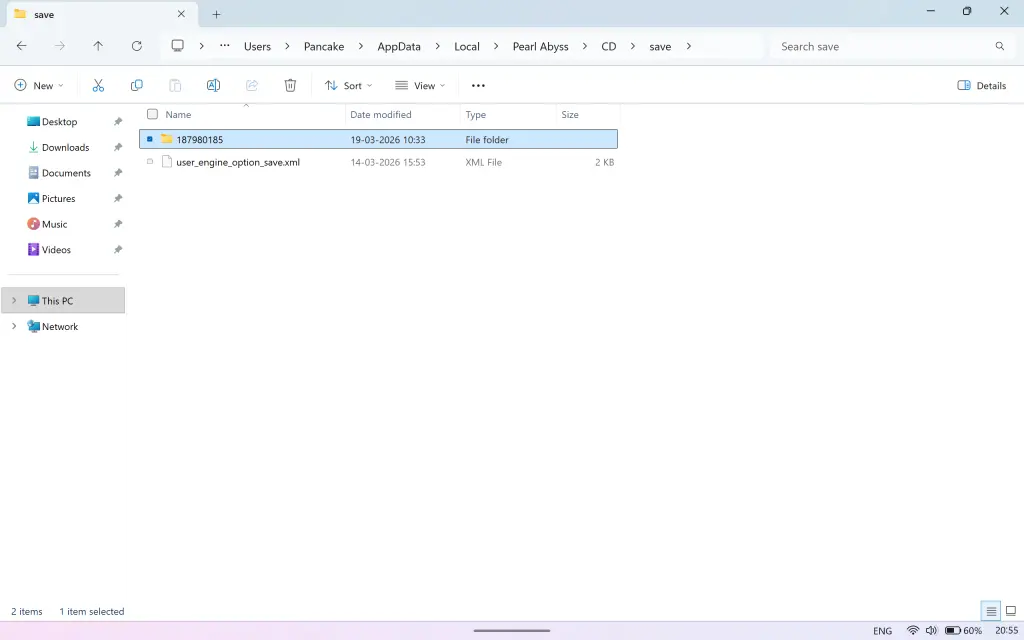This screenshot has width=1024, height=640.
Task: Open the Sort dropdown menu
Action: pyautogui.click(x=349, y=86)
